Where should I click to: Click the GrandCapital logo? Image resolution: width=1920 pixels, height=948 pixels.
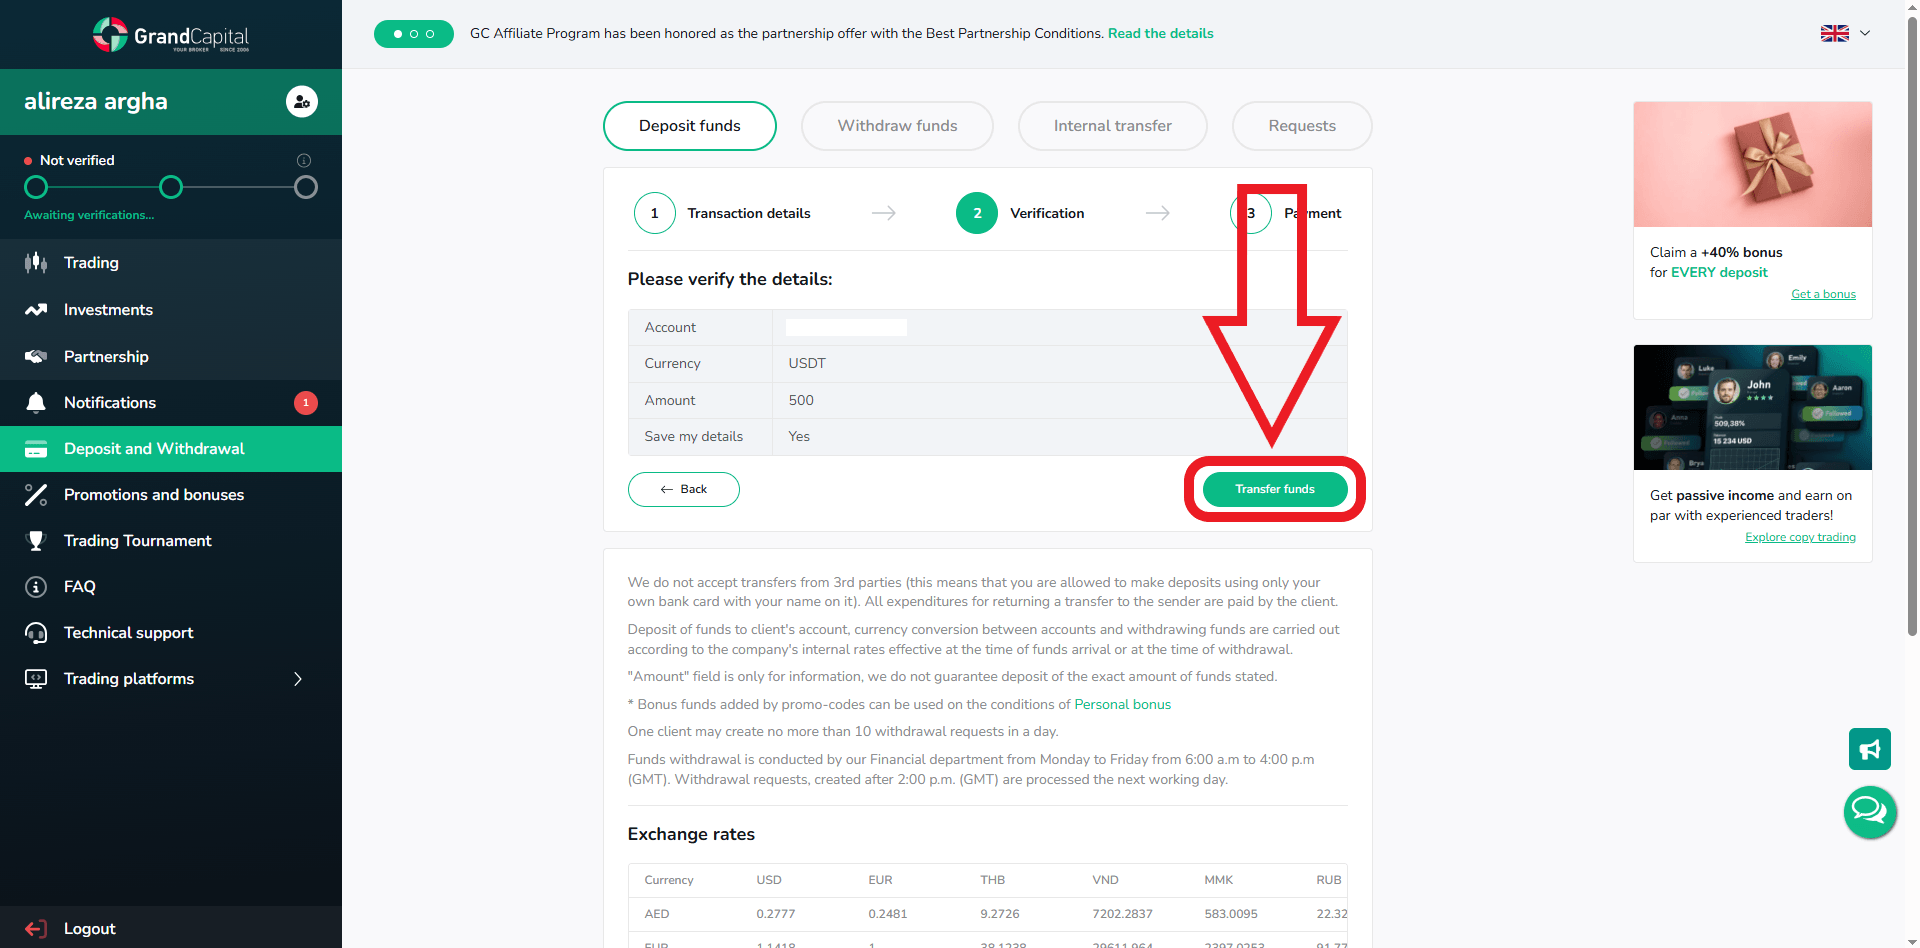(x=171, y=35)
